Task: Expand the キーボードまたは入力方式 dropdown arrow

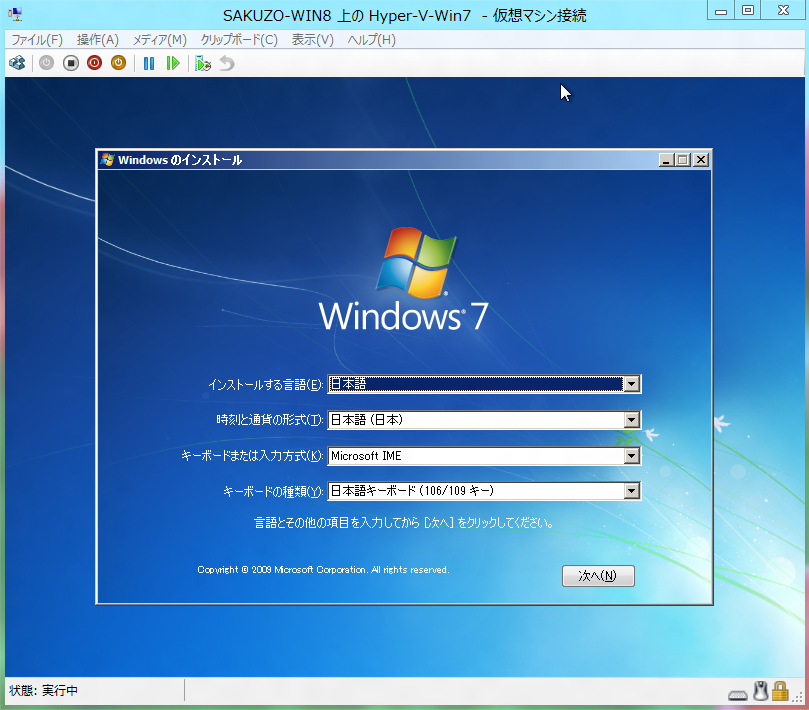Action: tap(632, 456)
